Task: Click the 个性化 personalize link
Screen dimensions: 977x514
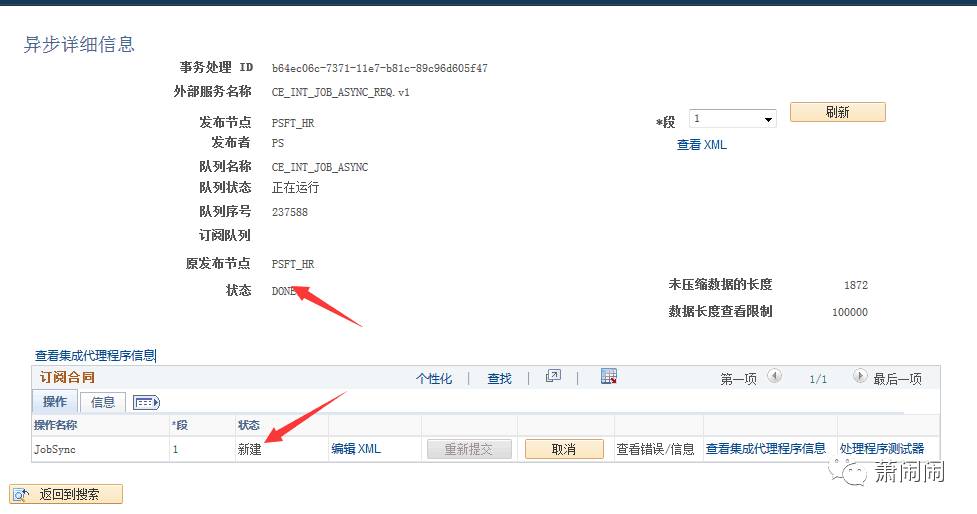Action: [434, 379]
